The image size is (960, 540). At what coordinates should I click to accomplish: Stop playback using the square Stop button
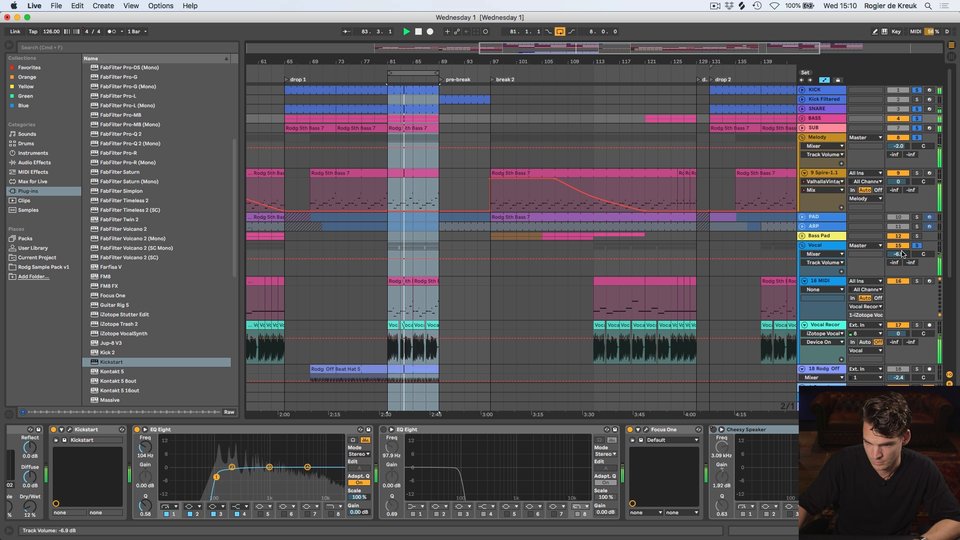pyautogui.click(x=418, y=31)
